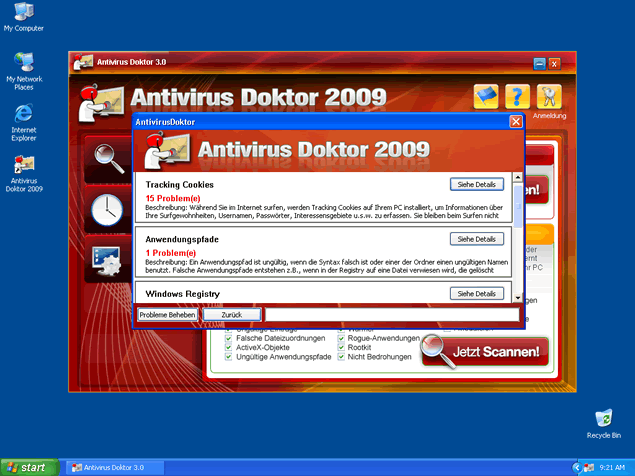Click the blue book icon in header
Image resolution: width=635 pixels, height=476 pixels.
[x=485, y=96]
